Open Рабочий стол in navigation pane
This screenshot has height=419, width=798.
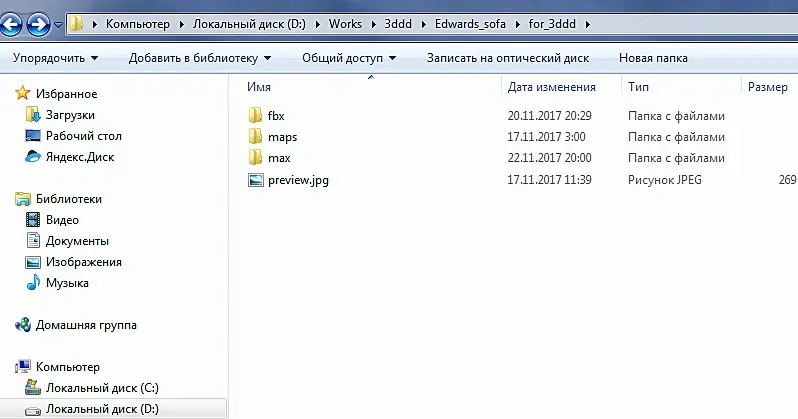tap(83, 136)
